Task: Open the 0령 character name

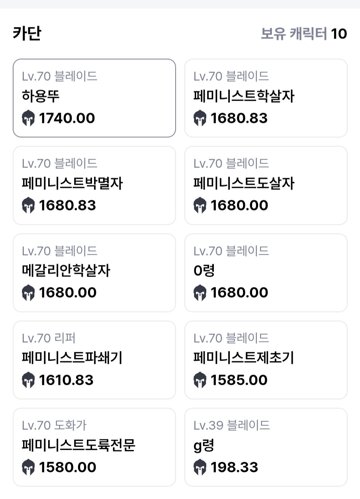Action: [204, 271]
